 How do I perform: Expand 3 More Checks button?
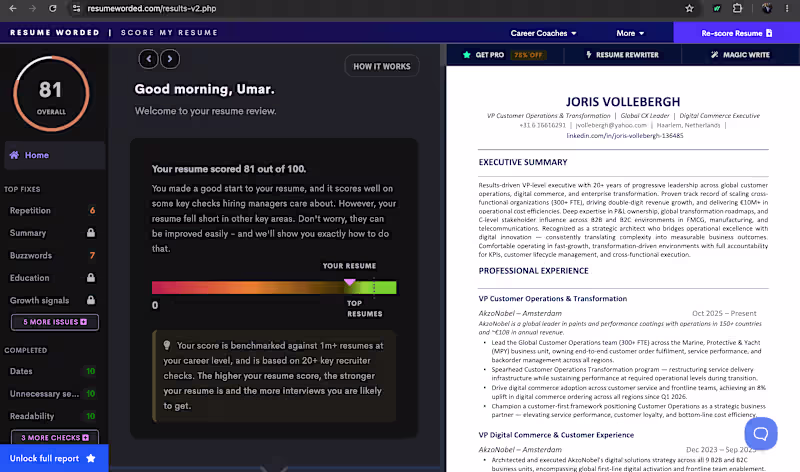[55, 438]
